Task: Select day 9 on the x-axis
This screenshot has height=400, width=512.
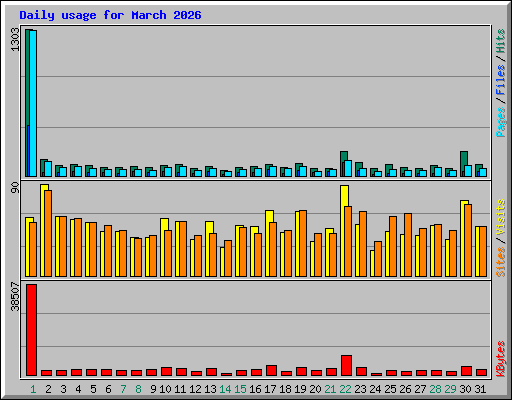Action: (153, 389)
